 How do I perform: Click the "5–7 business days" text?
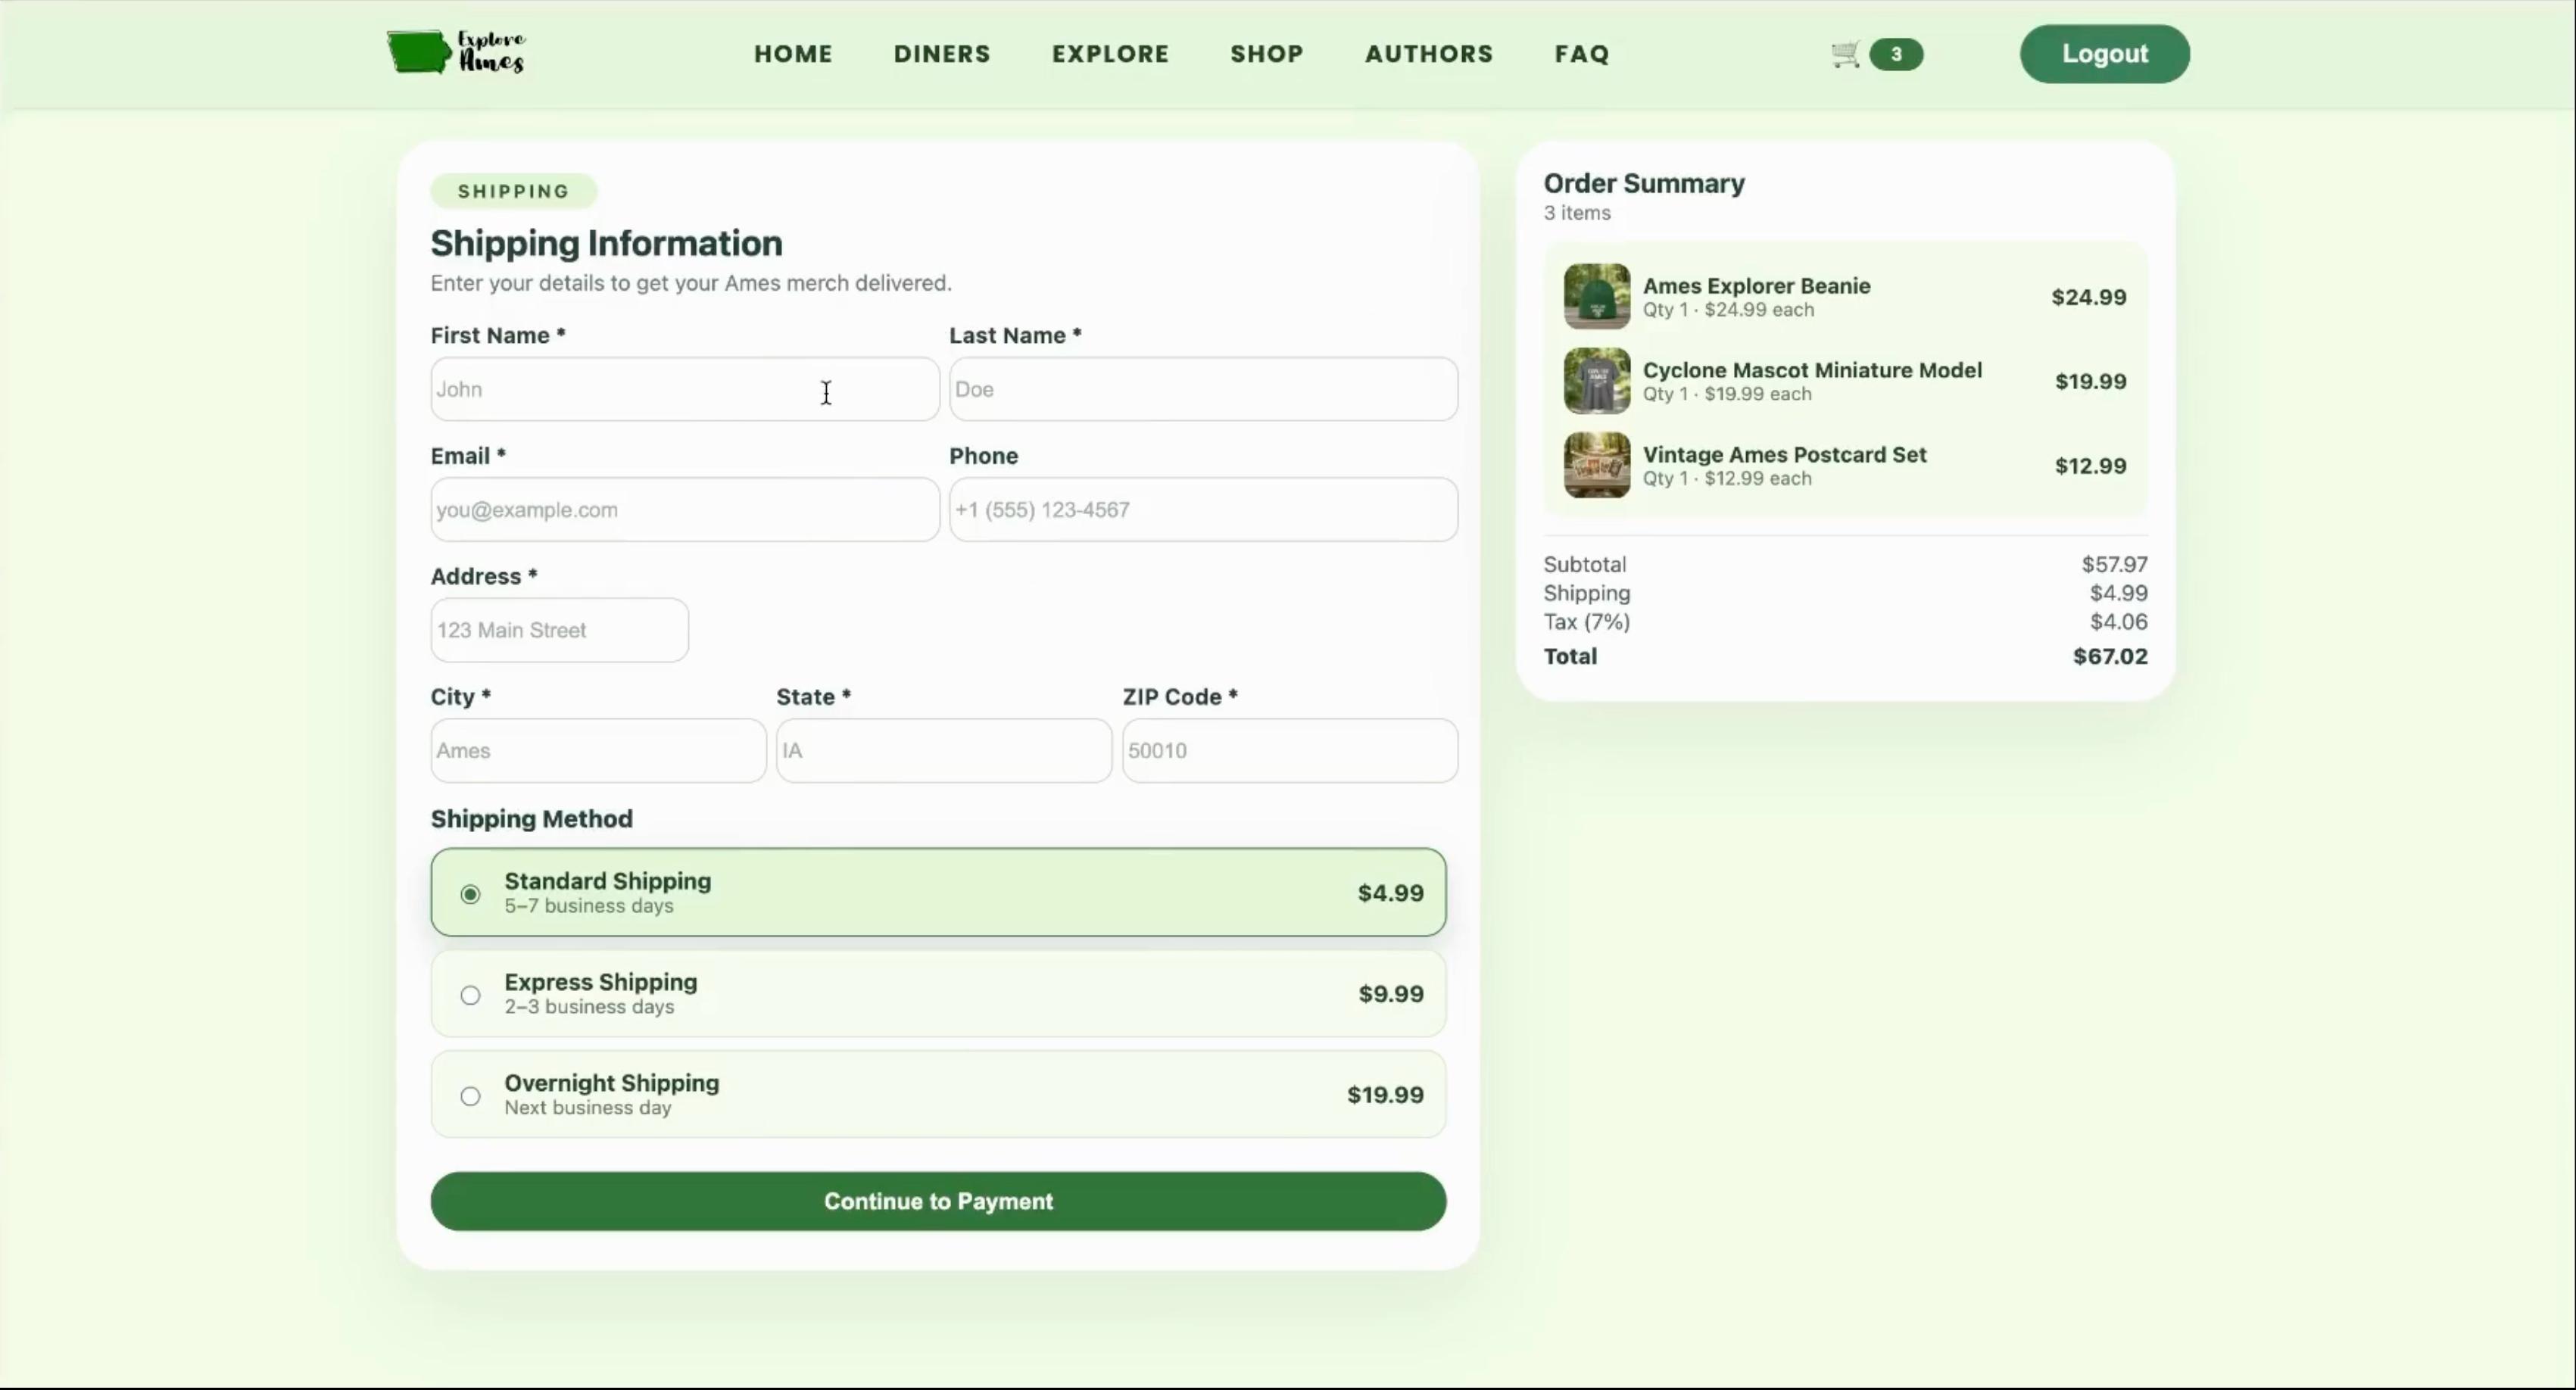coord(588,906)
